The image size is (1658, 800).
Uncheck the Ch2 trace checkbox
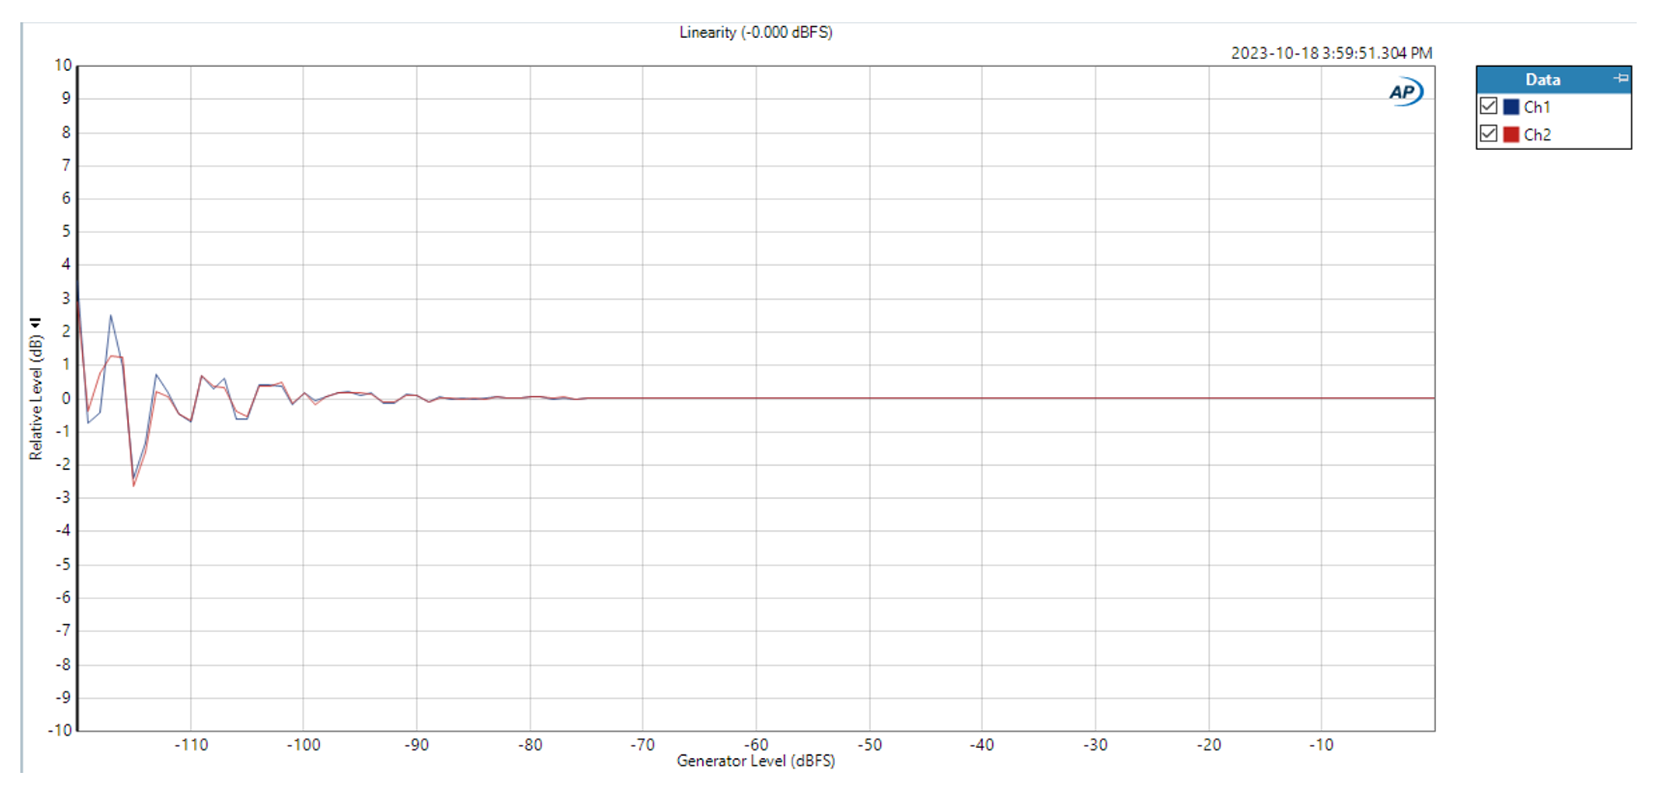[x=1488, y=134]
